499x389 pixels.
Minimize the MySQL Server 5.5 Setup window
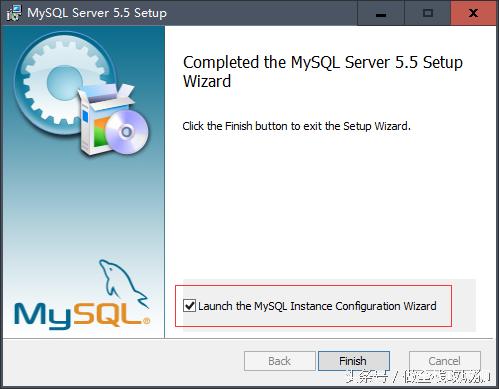381,13
